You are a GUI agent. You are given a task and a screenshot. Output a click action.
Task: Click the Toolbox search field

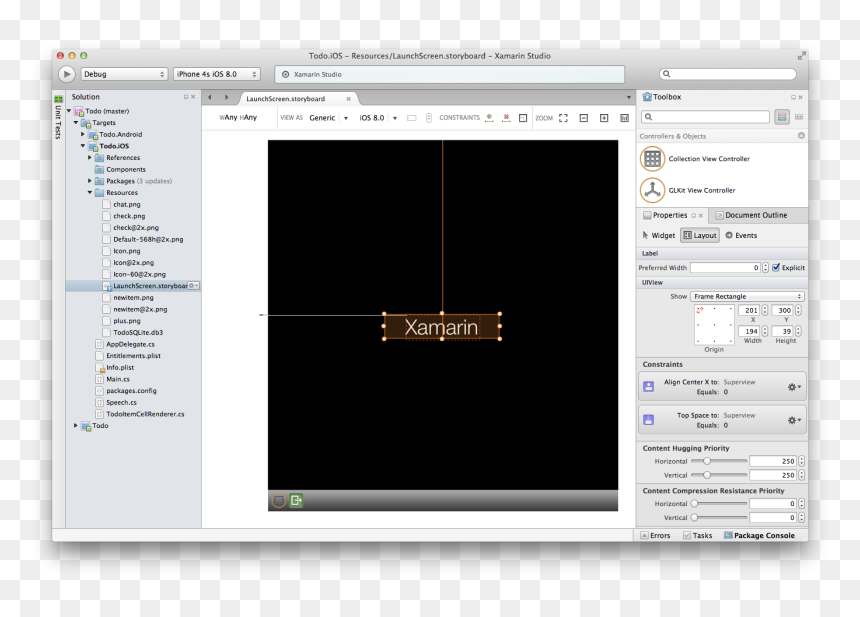[705, 117]
